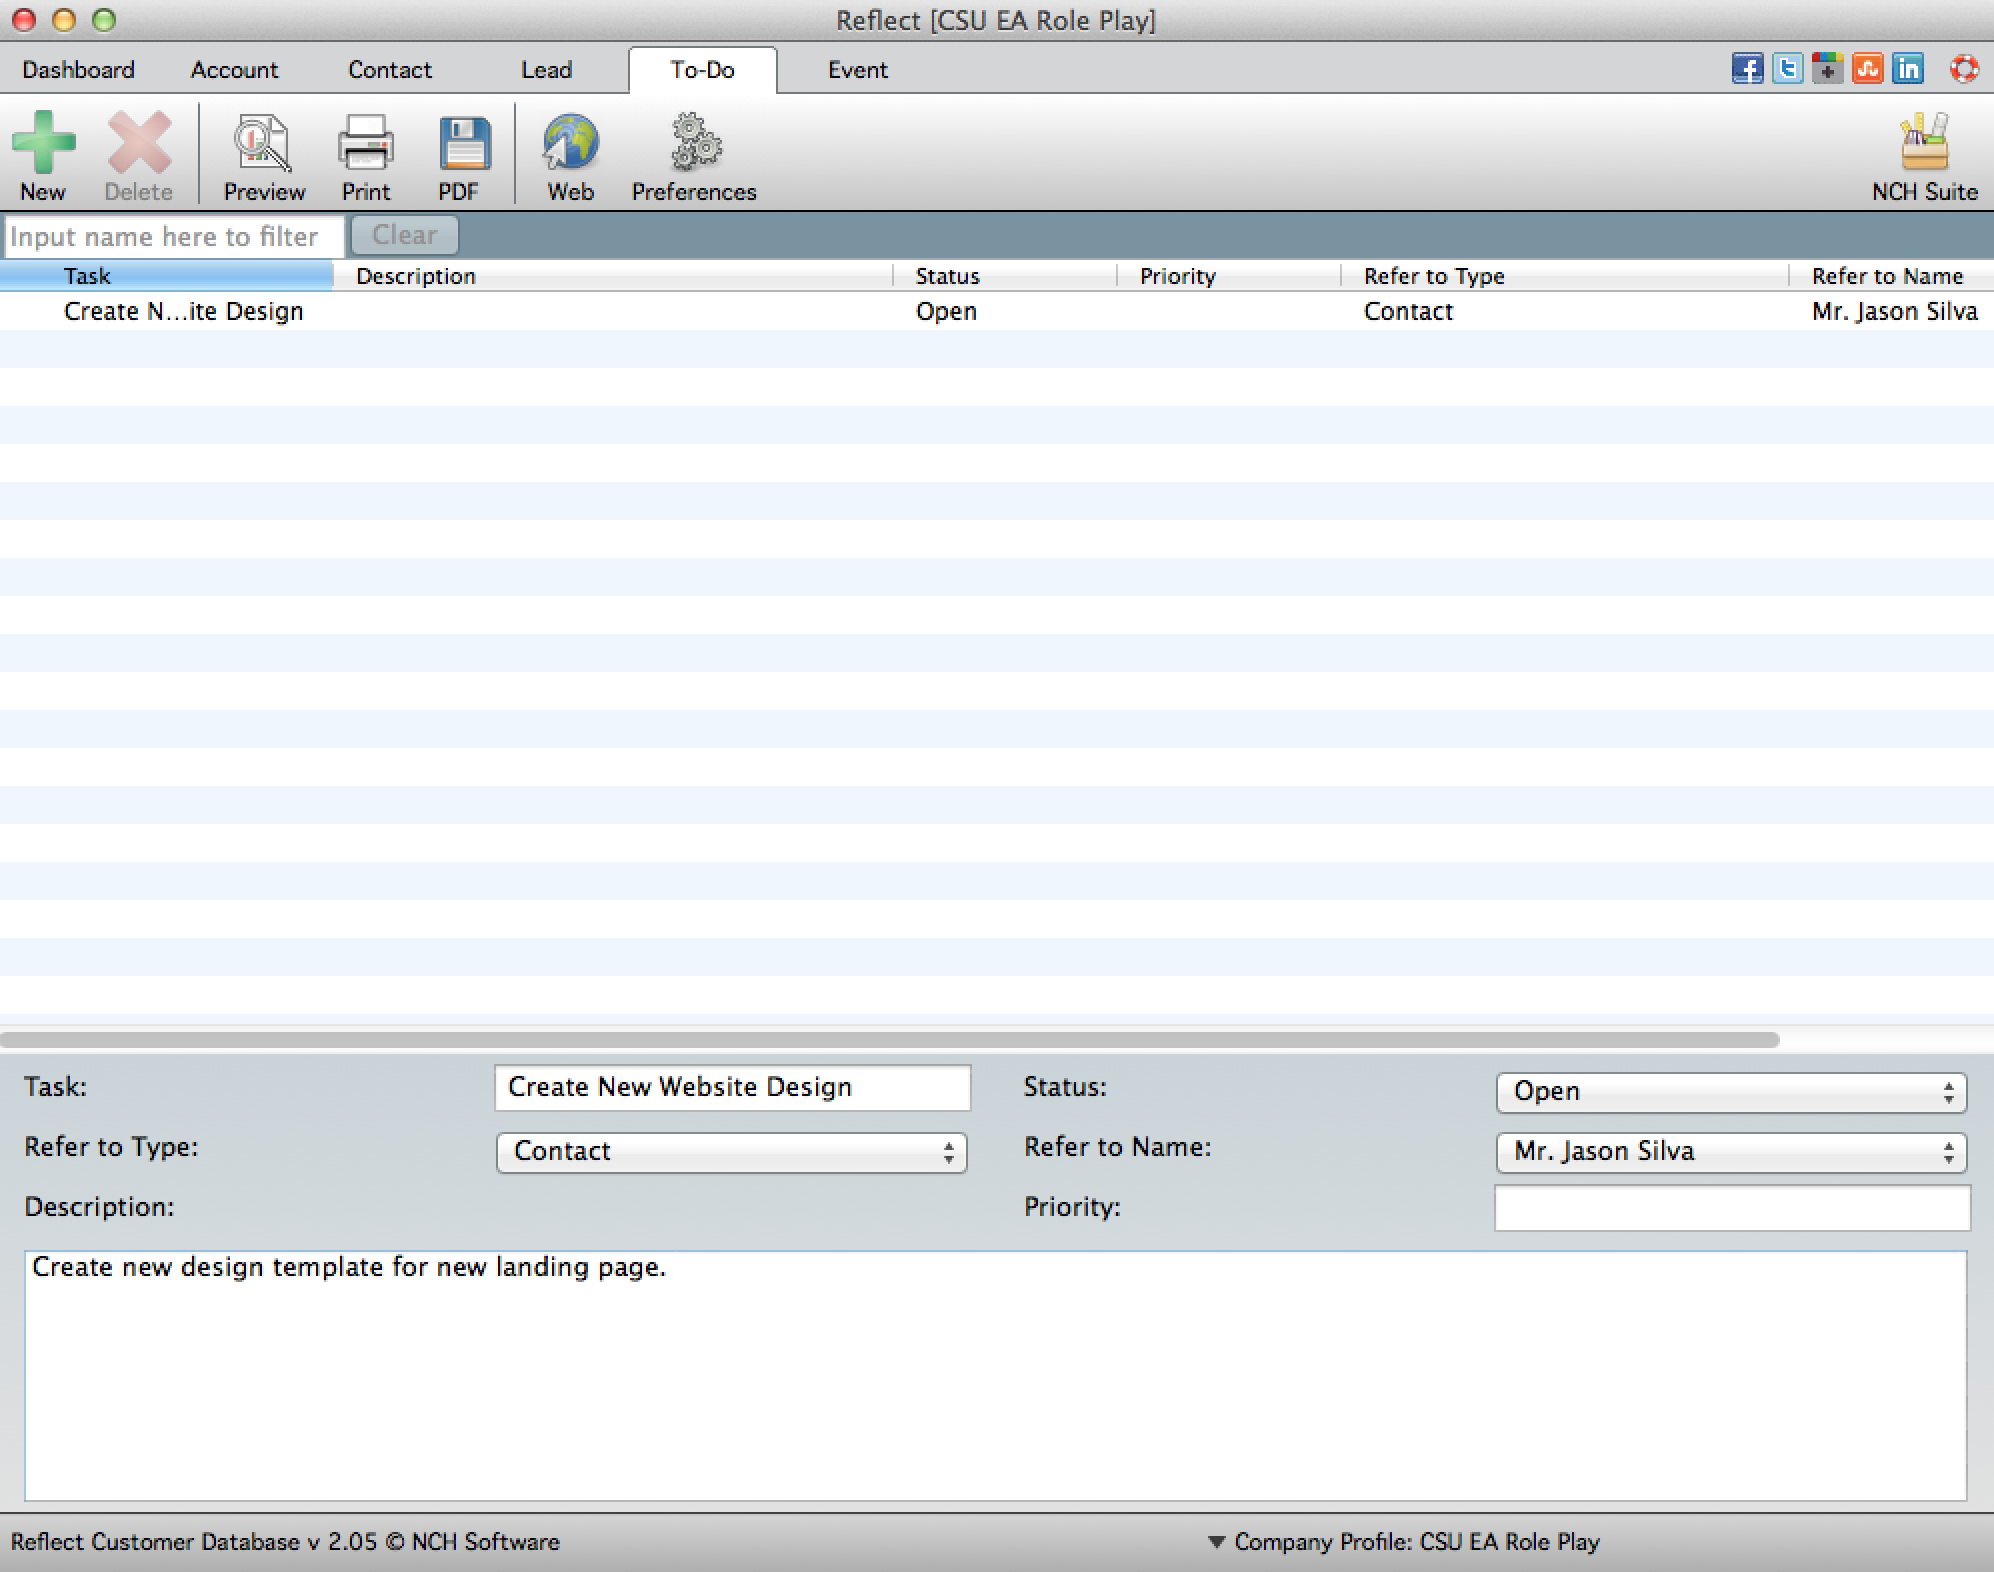Click the green New plus icon
Screen dimensions: 1994x1572
point(43,143)
